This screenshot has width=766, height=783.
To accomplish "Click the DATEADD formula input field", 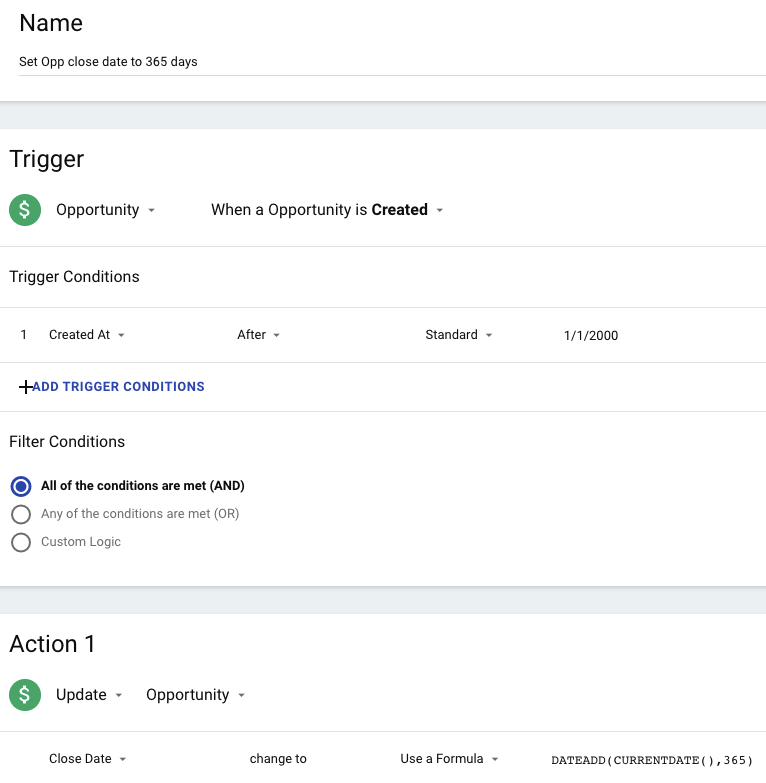I will pos(652,760).
